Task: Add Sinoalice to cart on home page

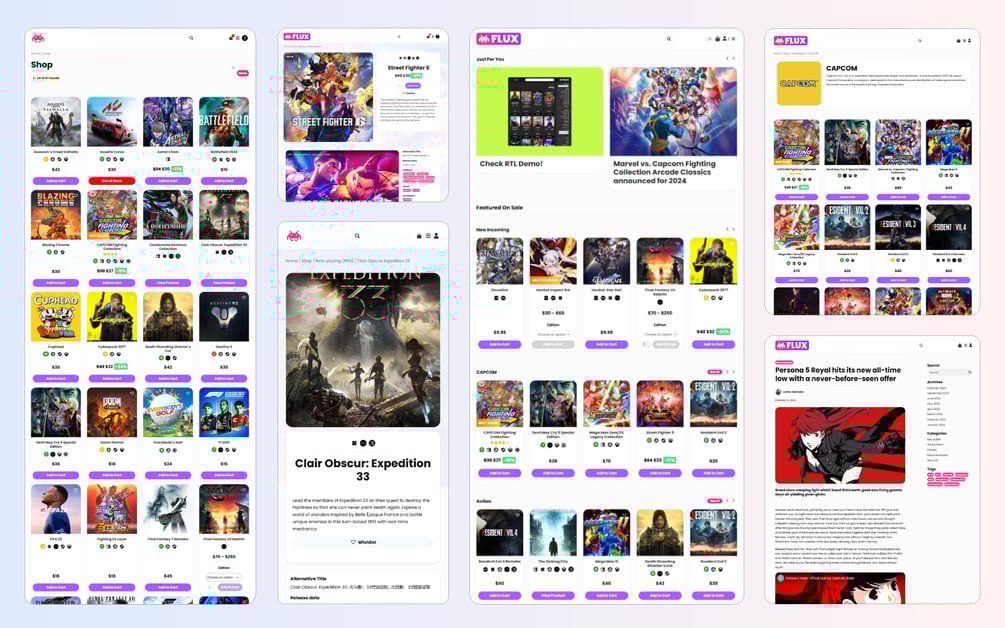Action: (499, 345)
